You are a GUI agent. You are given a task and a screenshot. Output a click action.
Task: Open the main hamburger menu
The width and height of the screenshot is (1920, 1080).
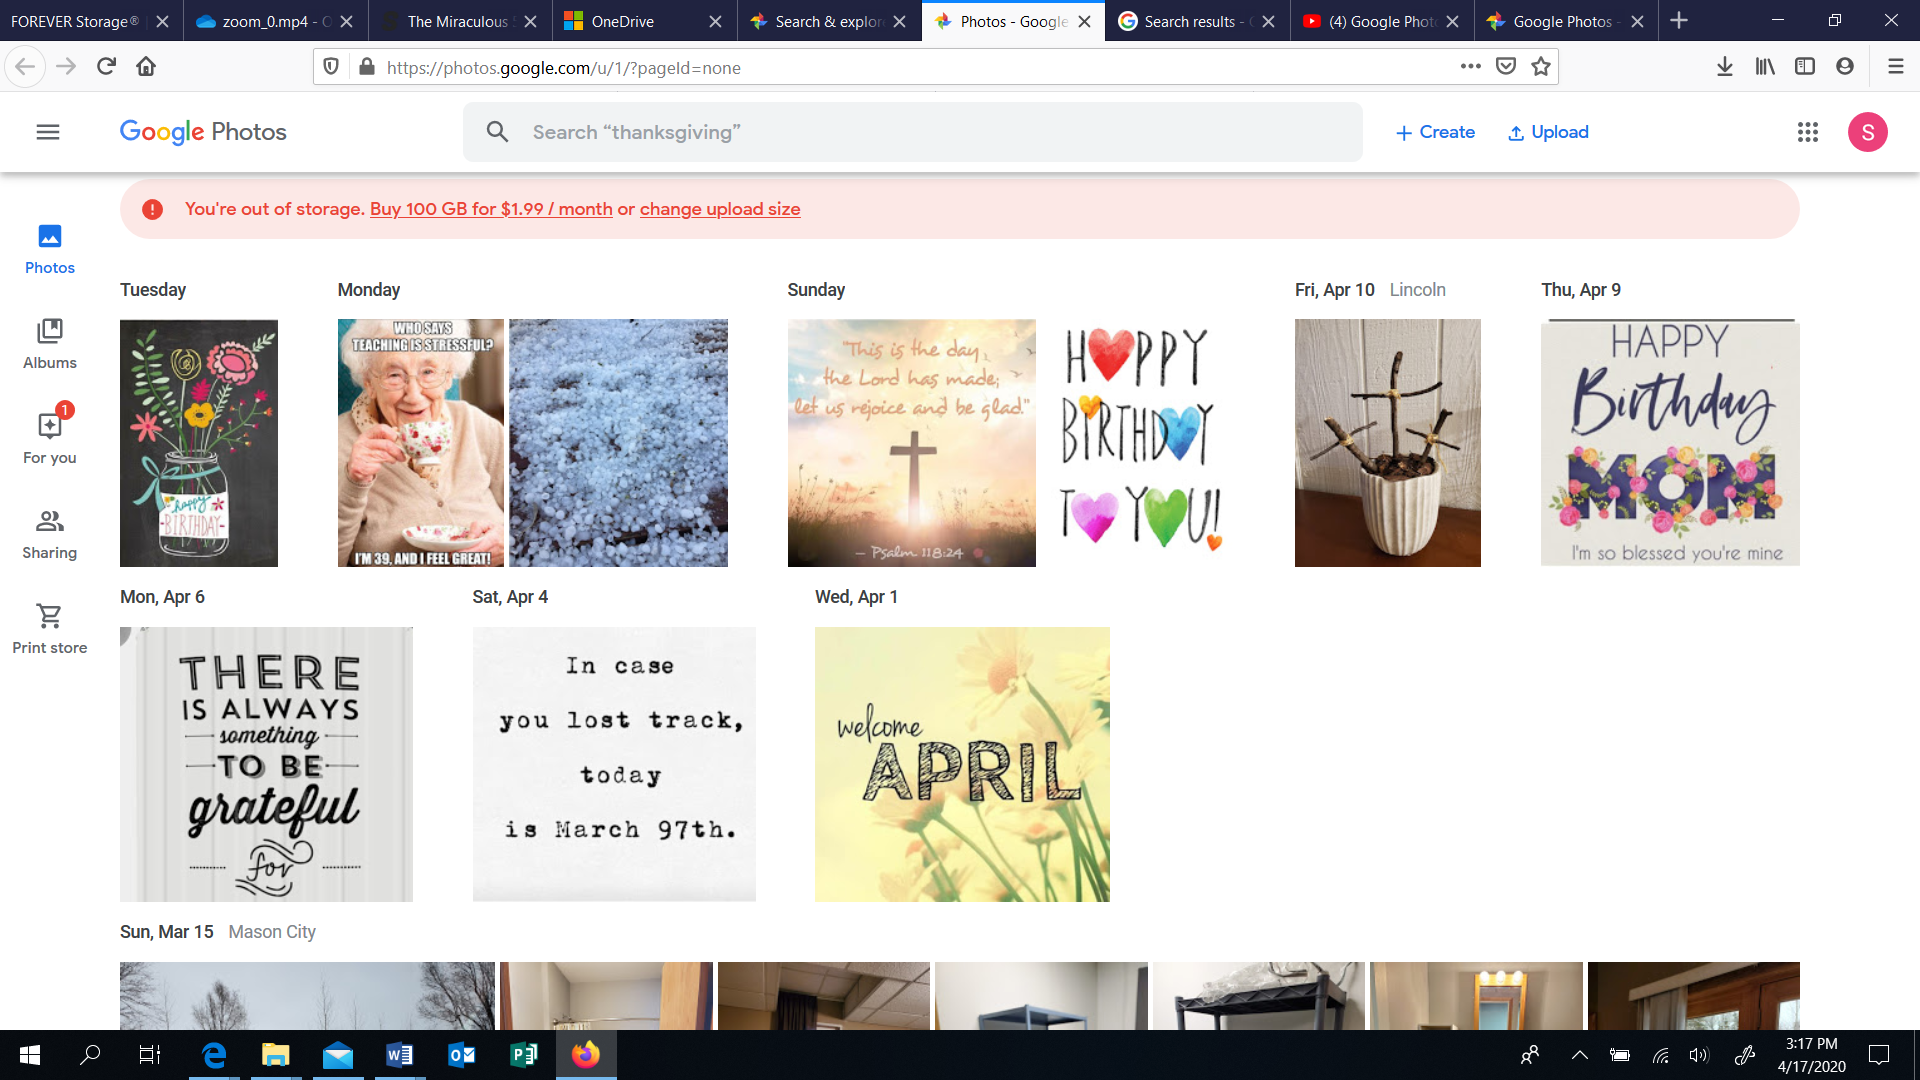click(48, 132)
